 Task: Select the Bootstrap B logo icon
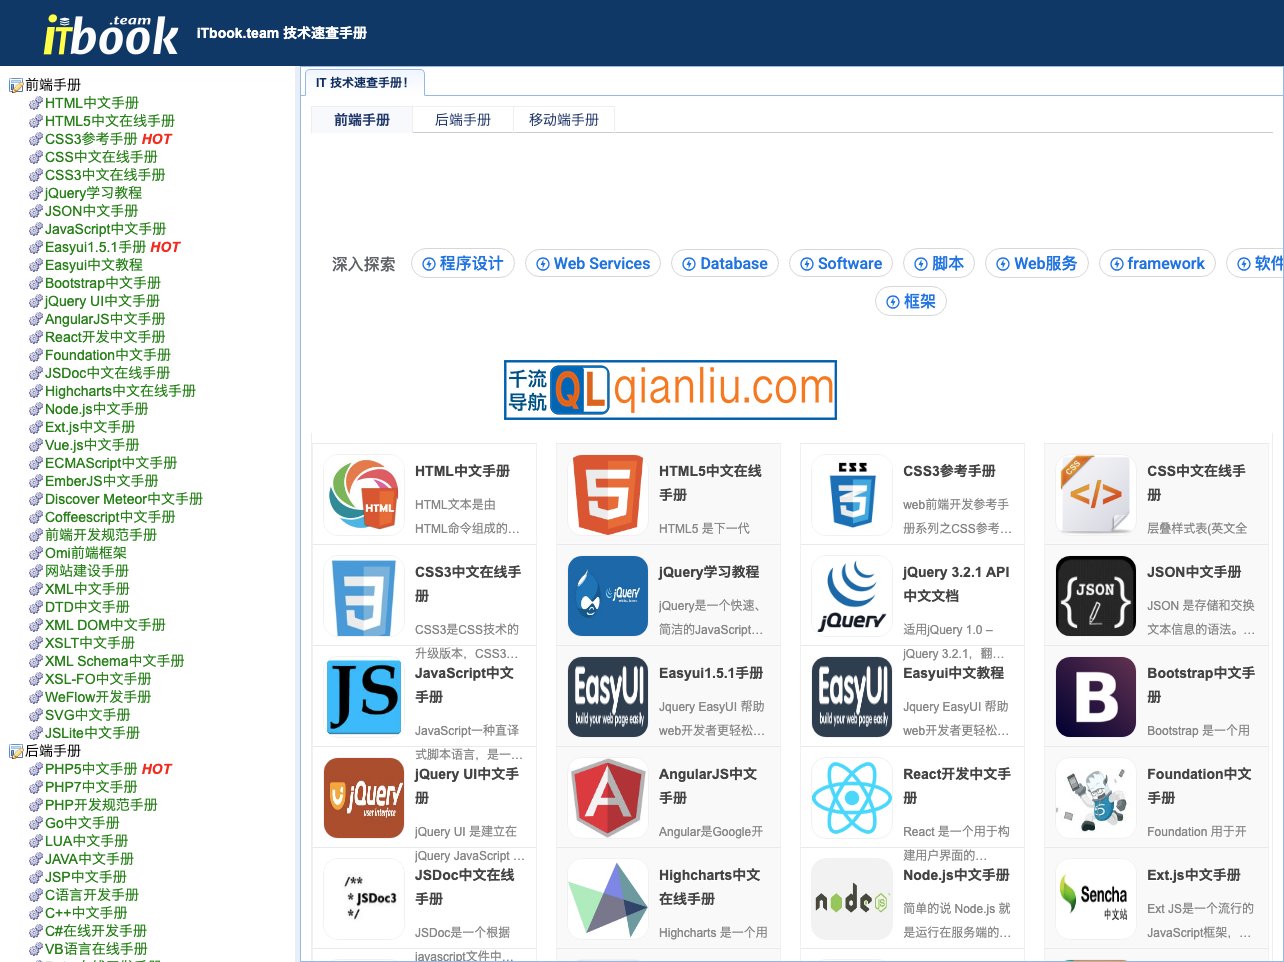pyautogui.click(x=1095, y=696)
